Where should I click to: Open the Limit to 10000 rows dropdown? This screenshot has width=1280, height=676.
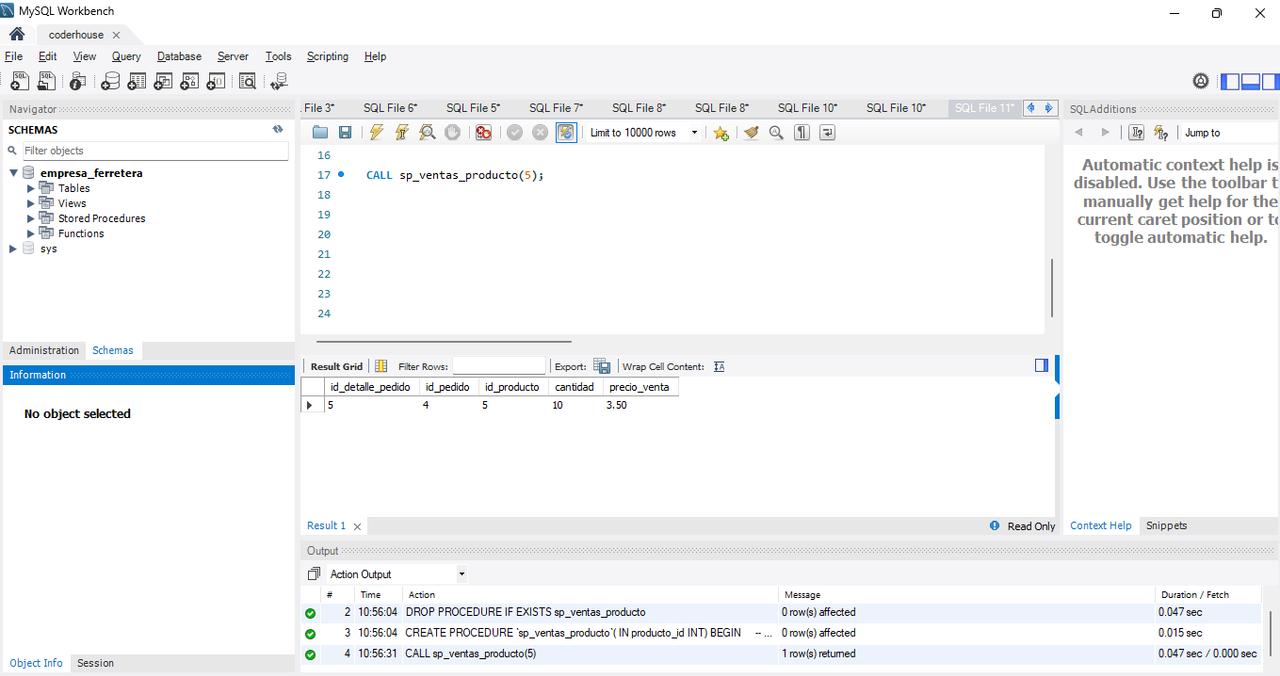click(x=644, y=132)
